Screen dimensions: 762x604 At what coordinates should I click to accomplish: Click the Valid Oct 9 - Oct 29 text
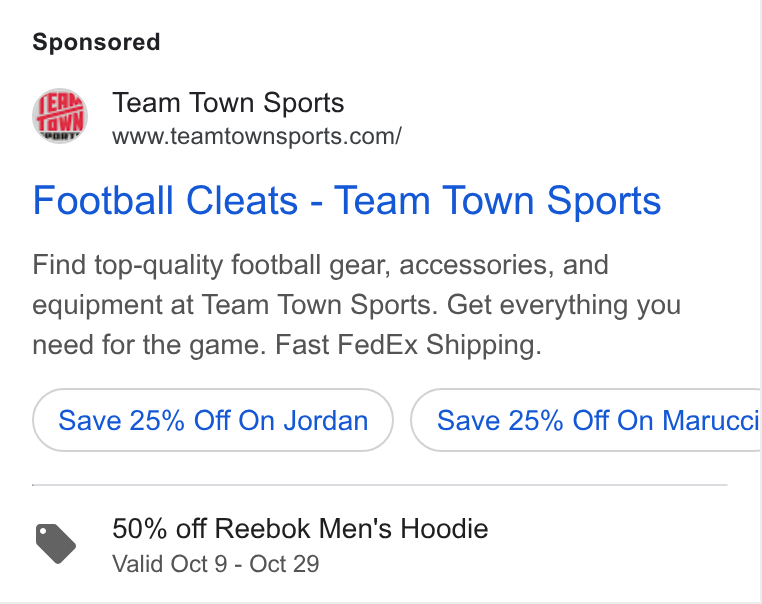[x=215, y=564]
